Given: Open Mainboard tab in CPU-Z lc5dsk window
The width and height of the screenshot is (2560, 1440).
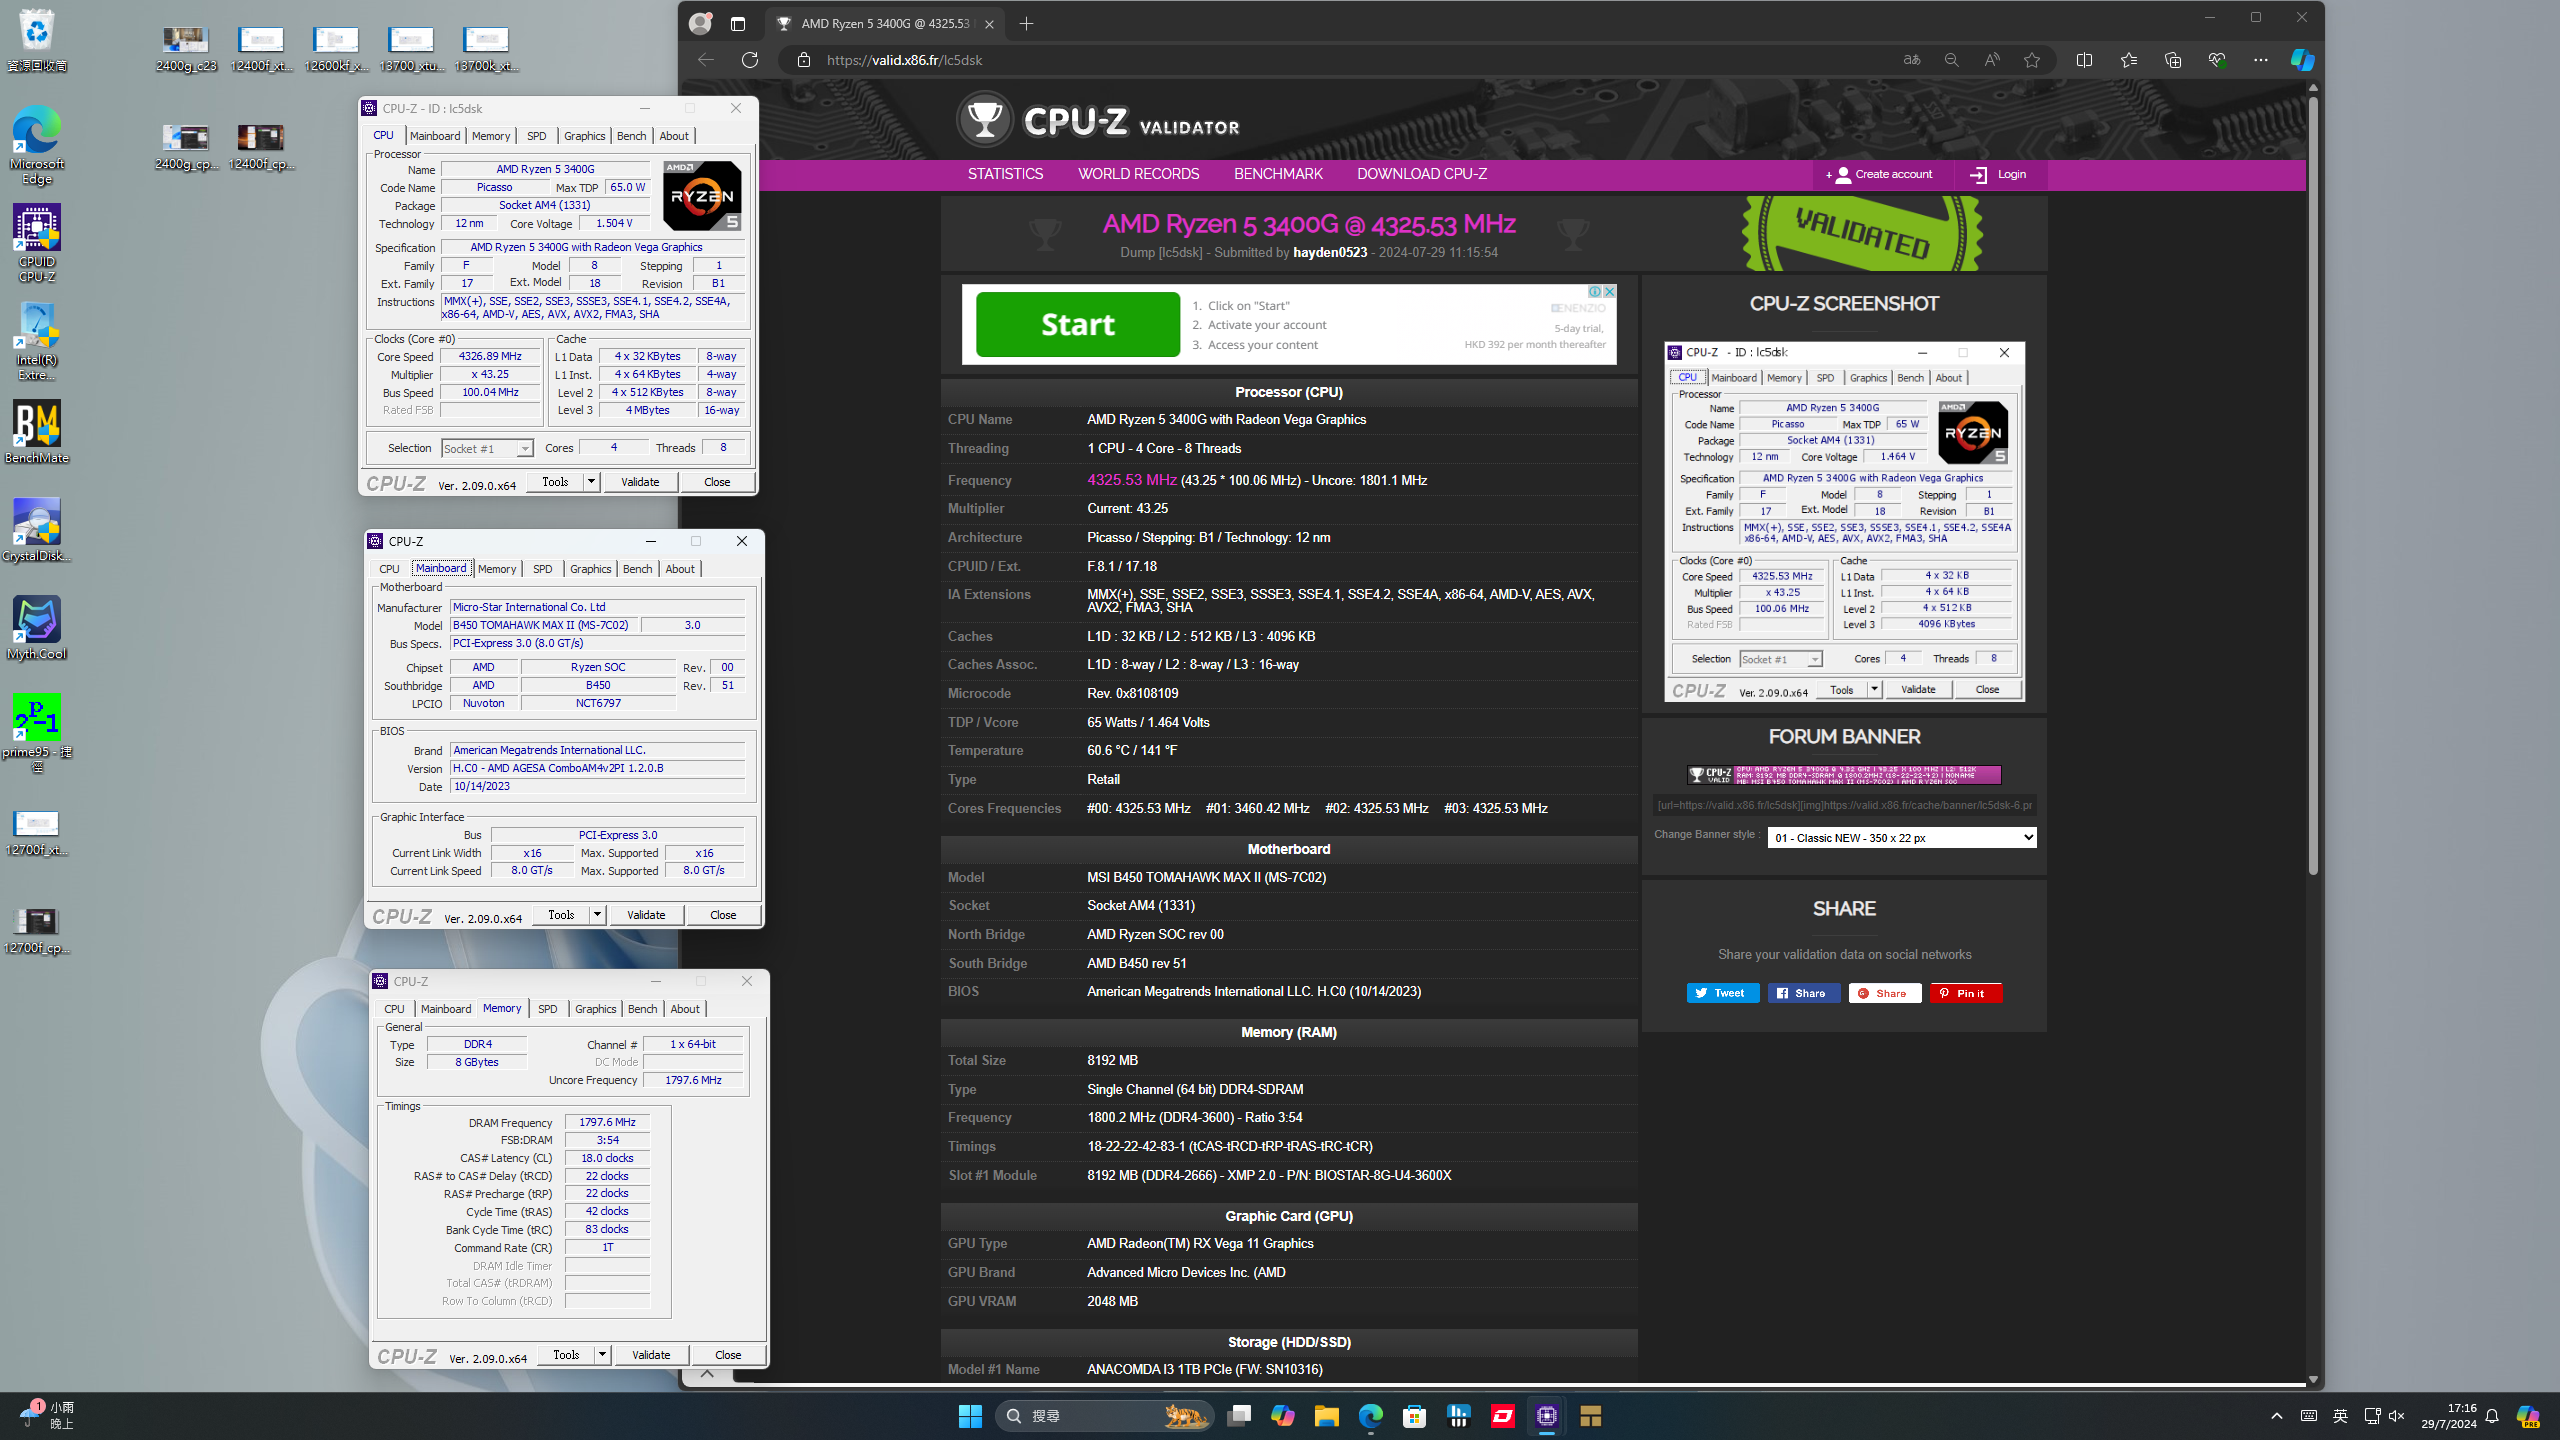Looking at the screenshot, I should click(x=435, y=136).
